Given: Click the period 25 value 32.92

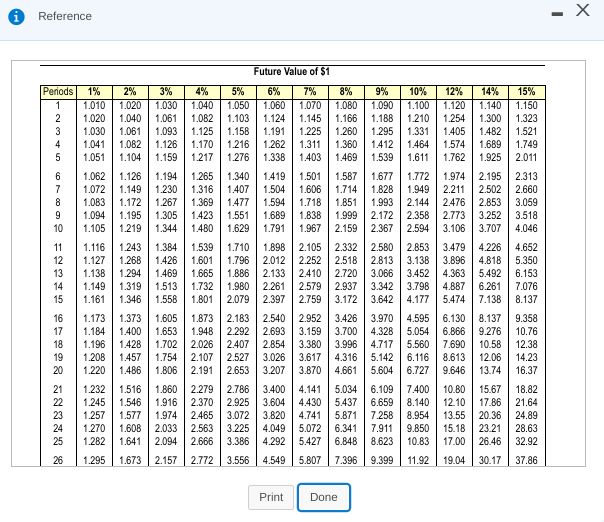Looking at the screenshot, I should pyautogui.click(x=526, y=441).
